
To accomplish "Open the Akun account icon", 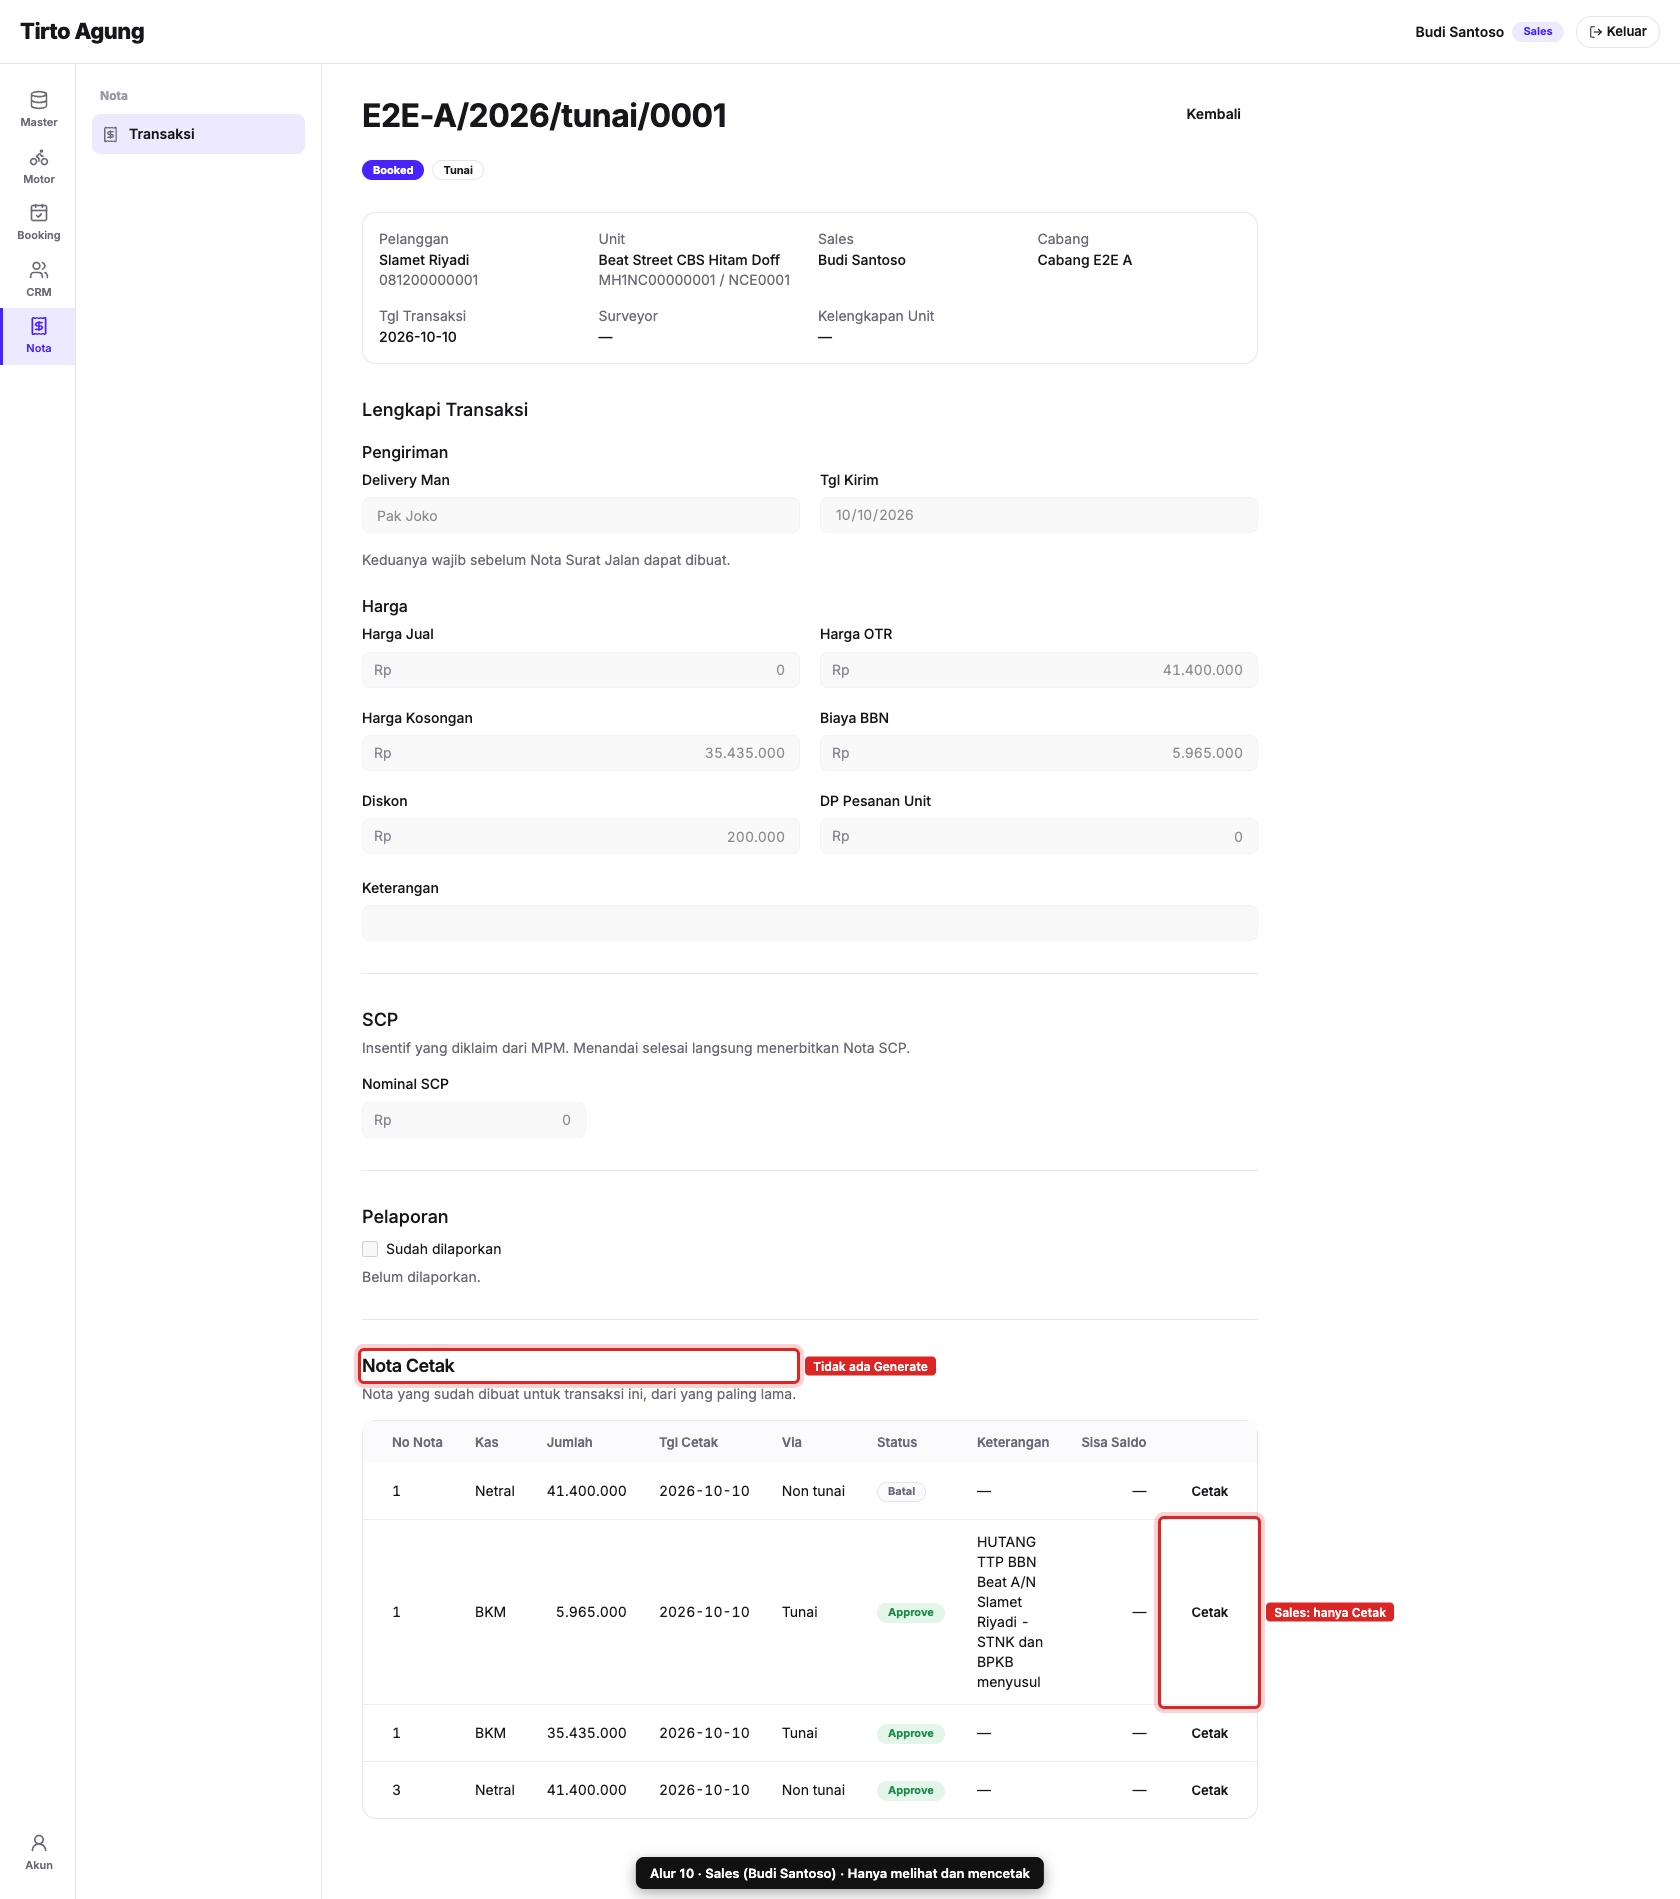I will [38, 1852].
